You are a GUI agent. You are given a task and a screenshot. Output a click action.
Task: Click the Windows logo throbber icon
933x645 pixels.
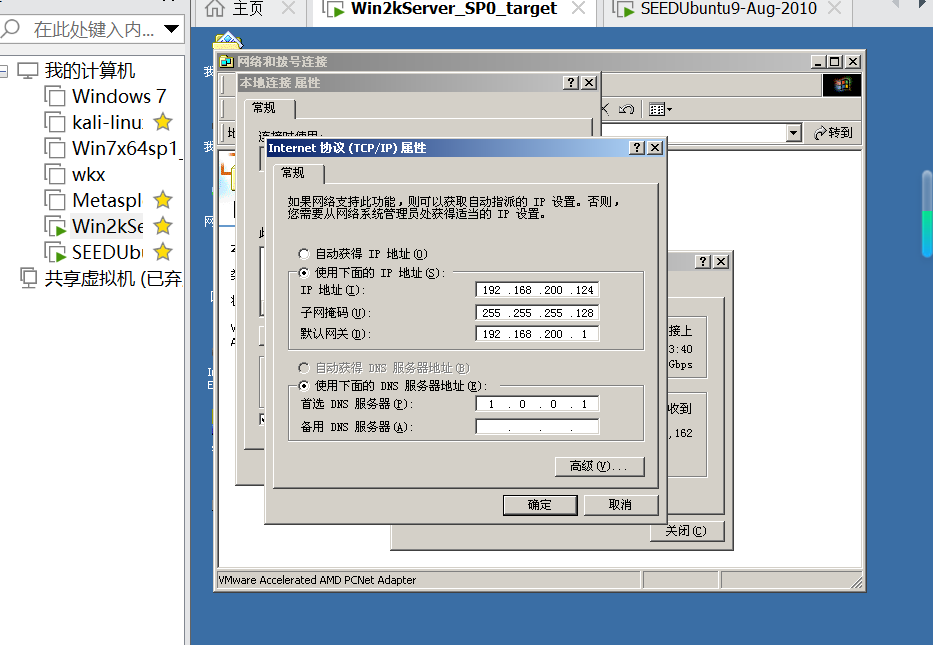pos(842,85)
